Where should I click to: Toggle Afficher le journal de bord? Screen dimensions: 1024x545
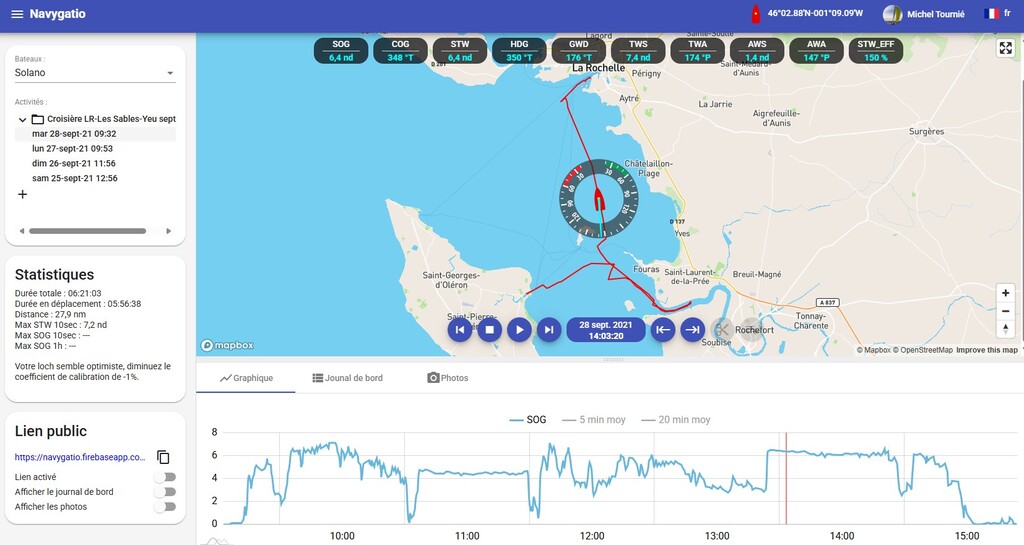click(164, 492)
